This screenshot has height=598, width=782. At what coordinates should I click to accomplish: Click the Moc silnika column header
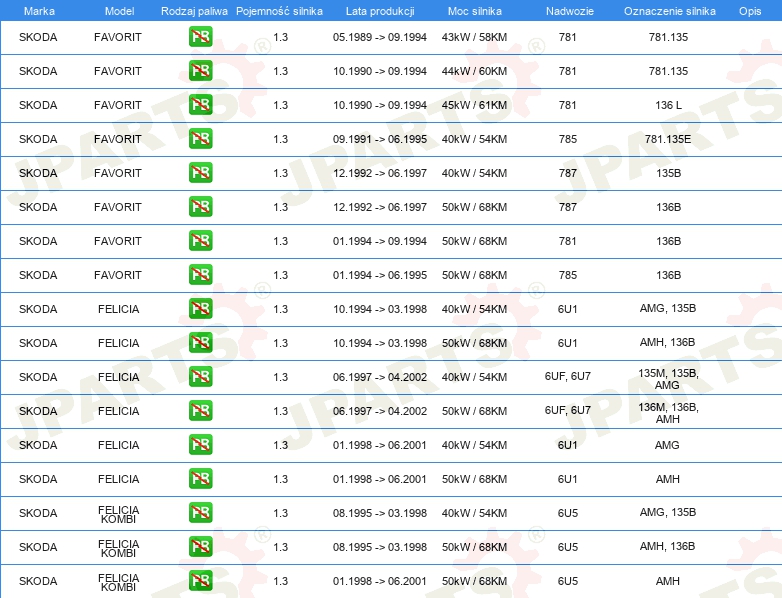click(474, 11)
